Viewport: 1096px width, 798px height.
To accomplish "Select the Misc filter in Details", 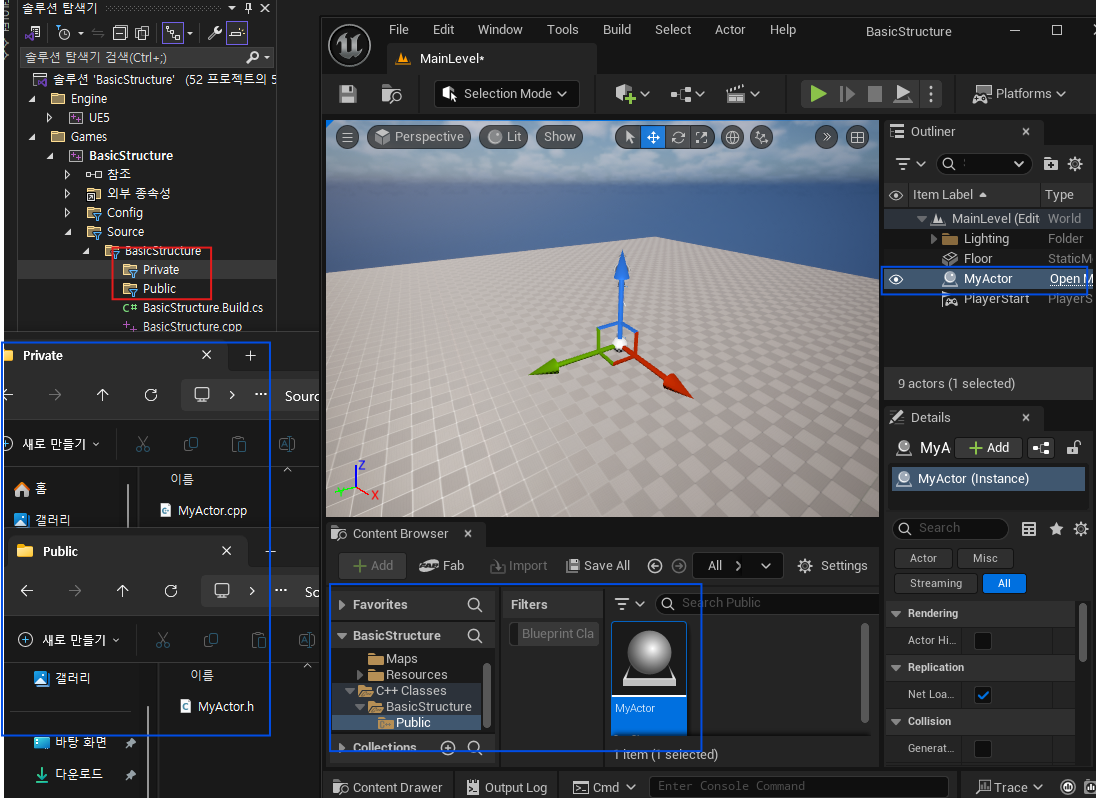I will coord(985,558).
